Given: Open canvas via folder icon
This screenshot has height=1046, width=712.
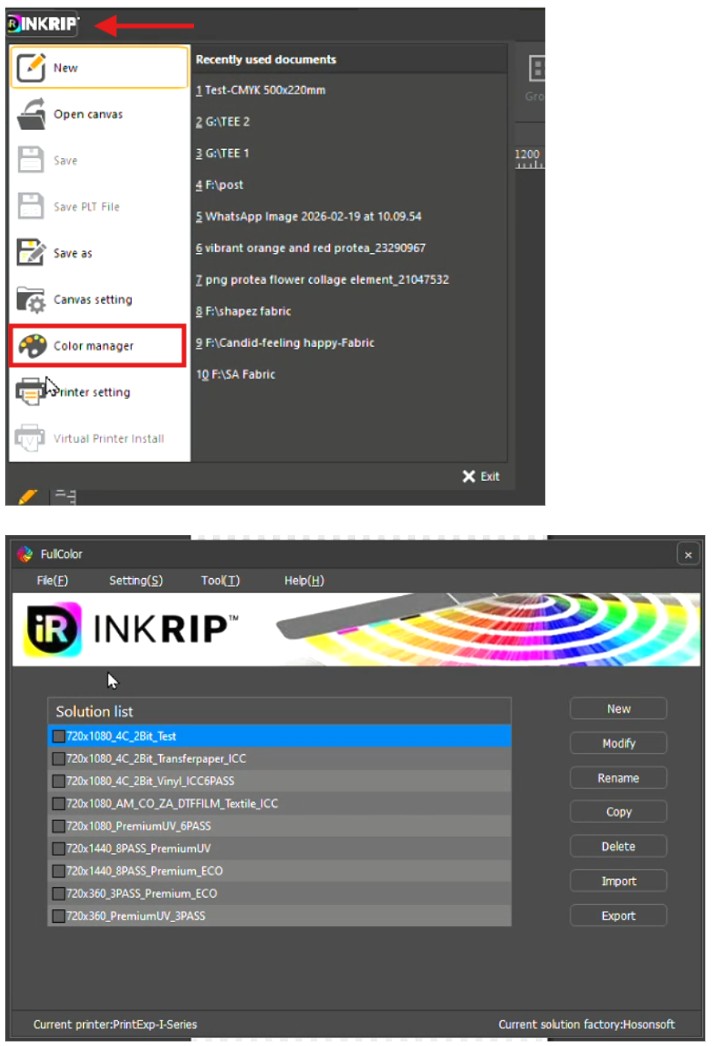Looking at the screenshot, I should [31, 114].
